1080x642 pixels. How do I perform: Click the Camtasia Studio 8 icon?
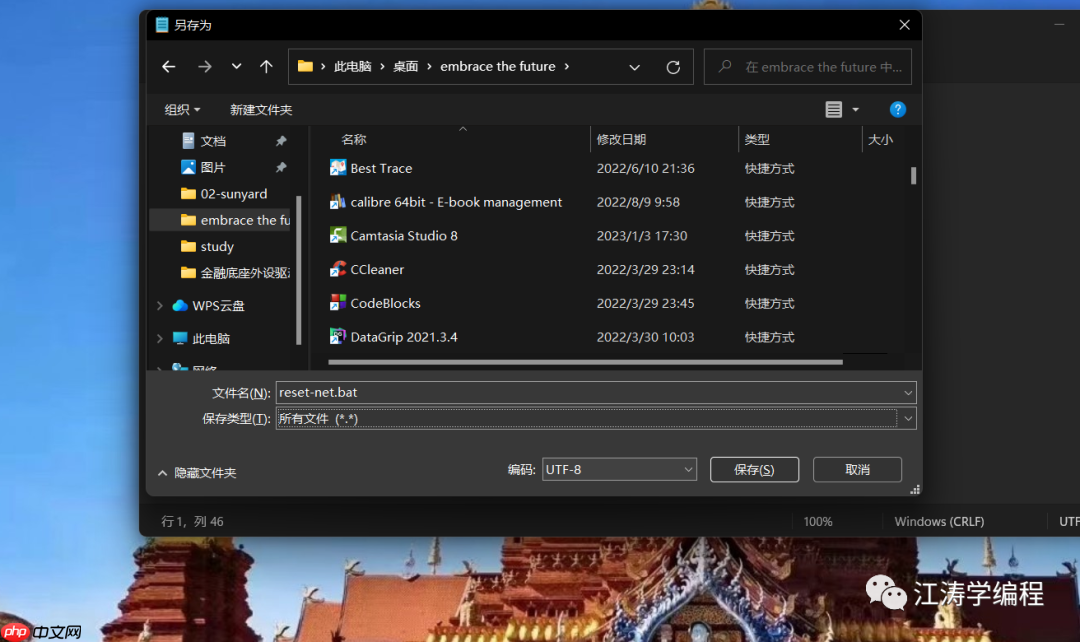point(339,235)
